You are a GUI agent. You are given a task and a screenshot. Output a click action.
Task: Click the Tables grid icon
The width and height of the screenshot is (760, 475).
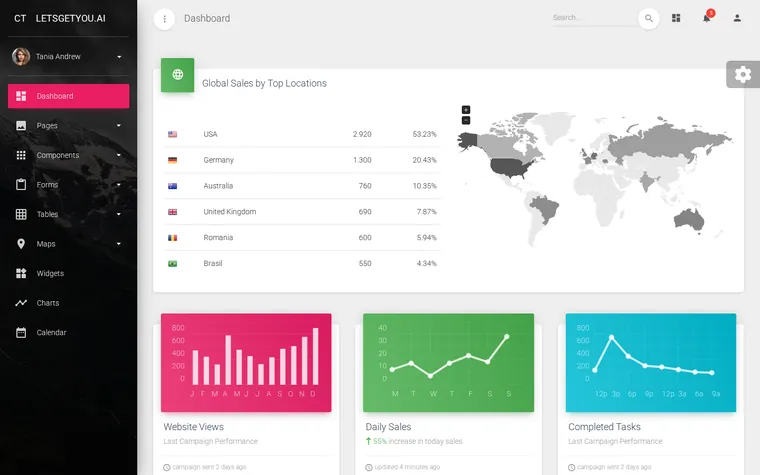click(x=21, y=214)
